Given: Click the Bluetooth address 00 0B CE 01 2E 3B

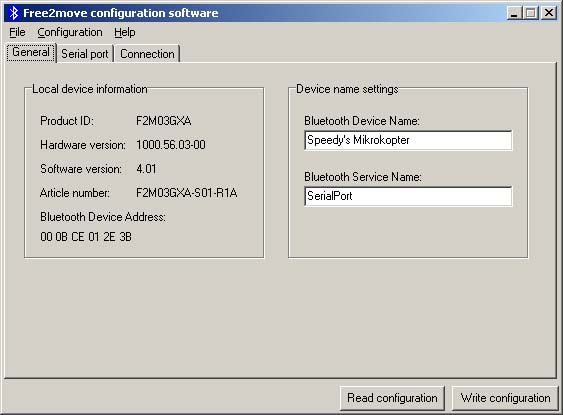Looking at the screenshot, I should coord(86,237).
